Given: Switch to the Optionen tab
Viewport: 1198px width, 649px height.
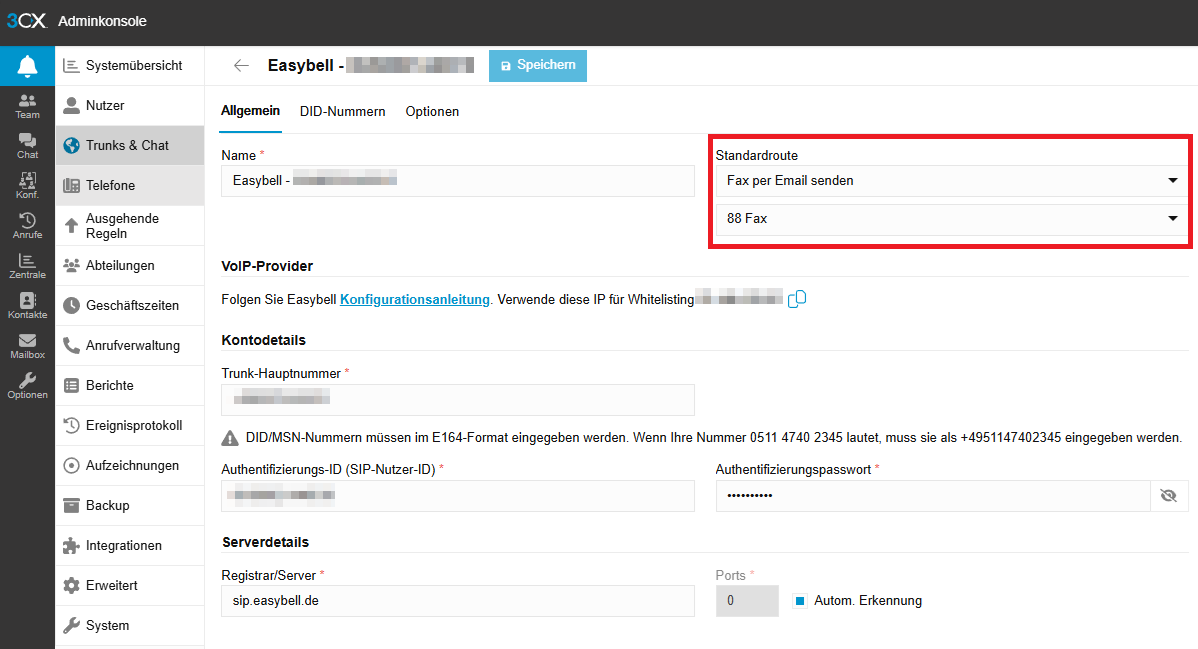Looking at the screenshot, I should point(432,112).
